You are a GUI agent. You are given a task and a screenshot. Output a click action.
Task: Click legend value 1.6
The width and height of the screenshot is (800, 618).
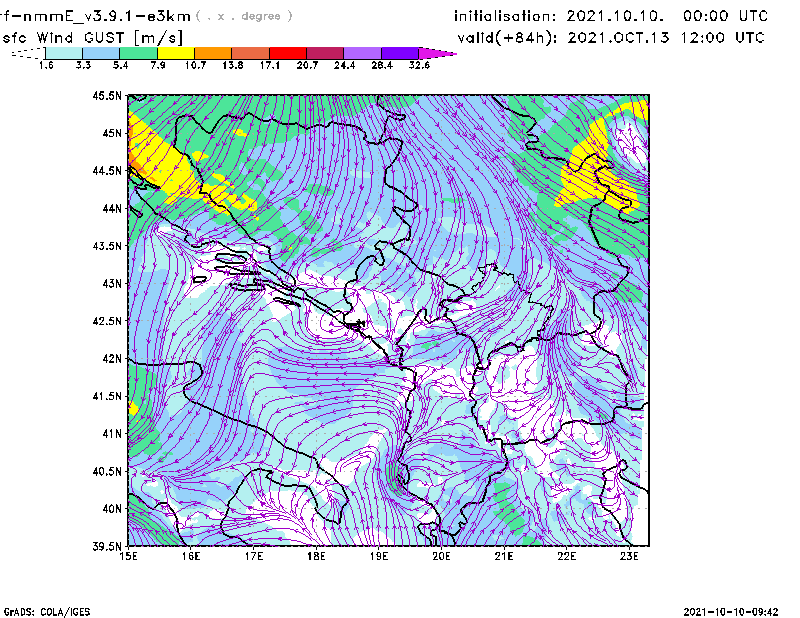pos(46,65)
